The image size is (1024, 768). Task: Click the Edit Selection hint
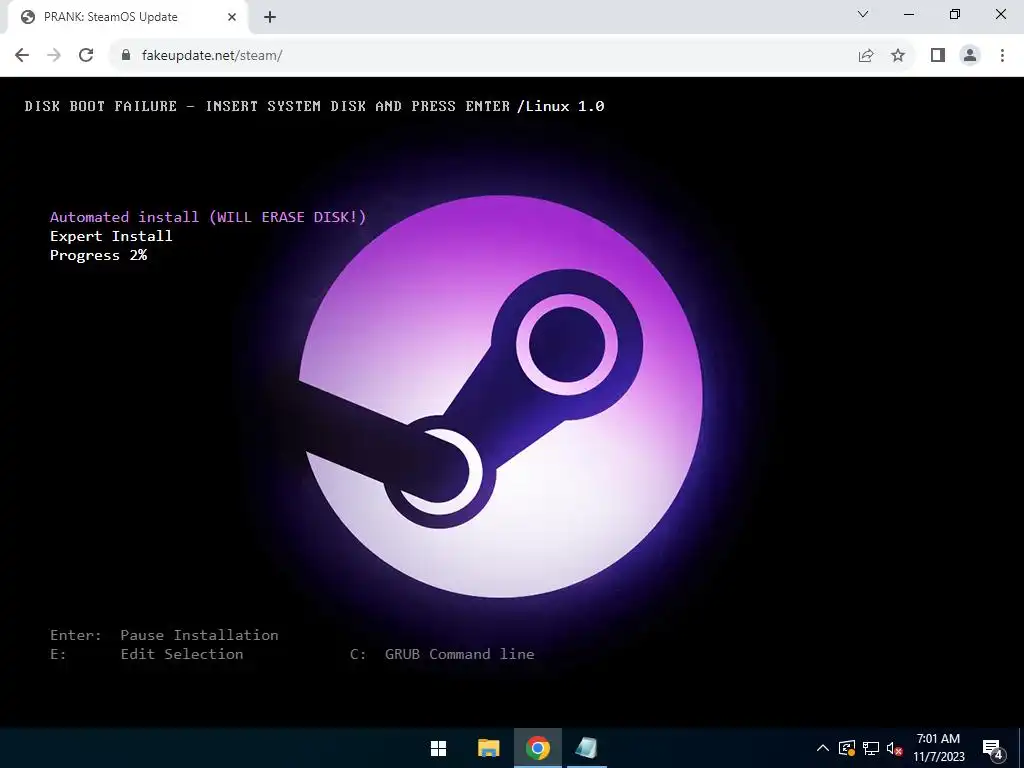coord(182,654)
